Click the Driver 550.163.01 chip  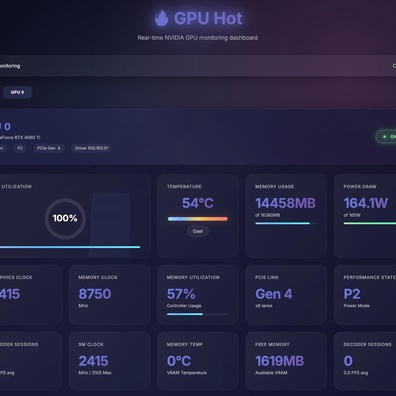tap(91, 148)
